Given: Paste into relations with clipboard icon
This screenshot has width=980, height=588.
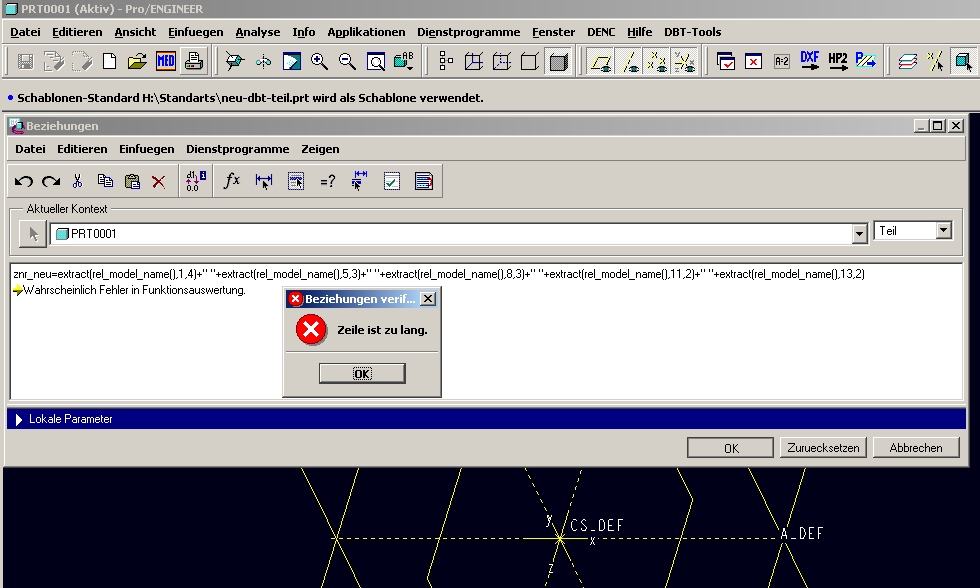Looking at the screenshot, I should [x=132, y=182].
